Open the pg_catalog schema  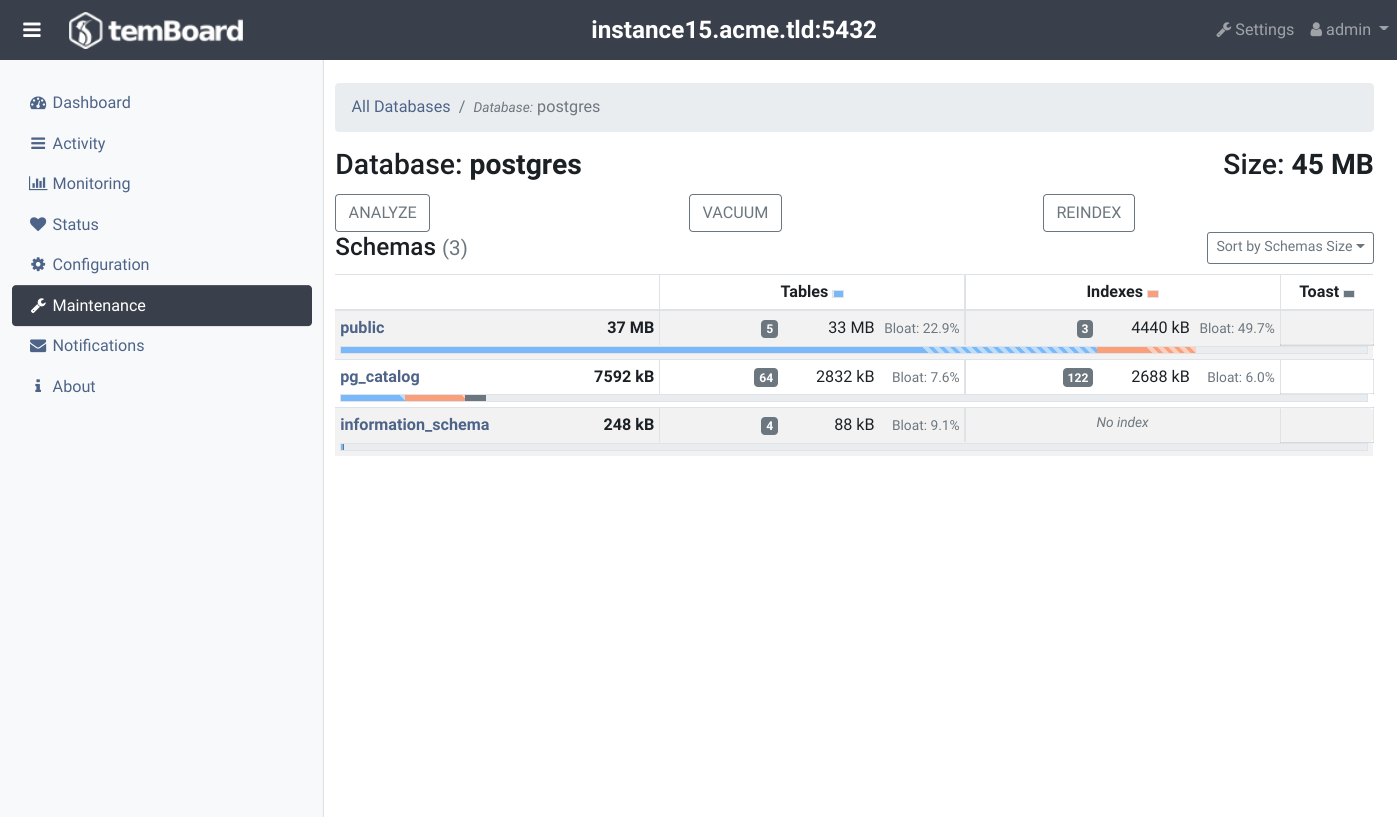pyautogui.click(x=380, y=377)
